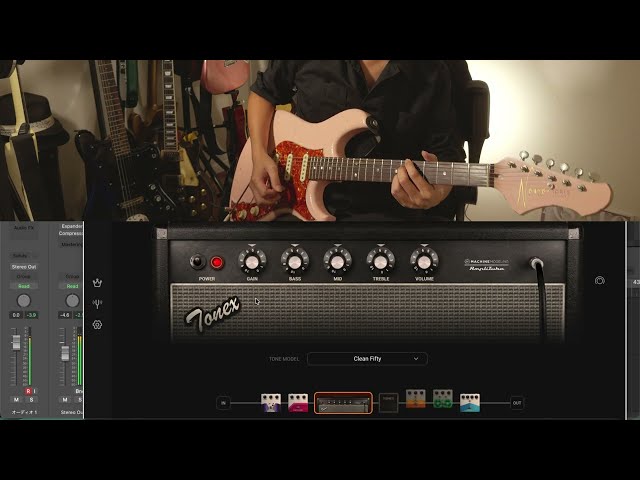Screen dimensions: 640x480
Task: Click the Mastering plugin slot on Stereo Out
Action: 71,244
